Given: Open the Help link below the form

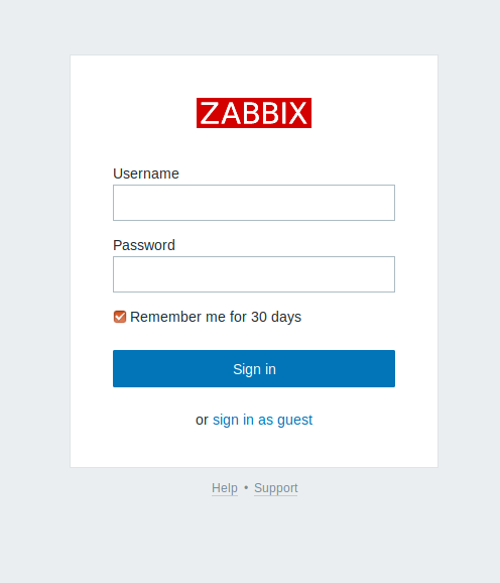Looking at the screenshot, I should [225, 488].
